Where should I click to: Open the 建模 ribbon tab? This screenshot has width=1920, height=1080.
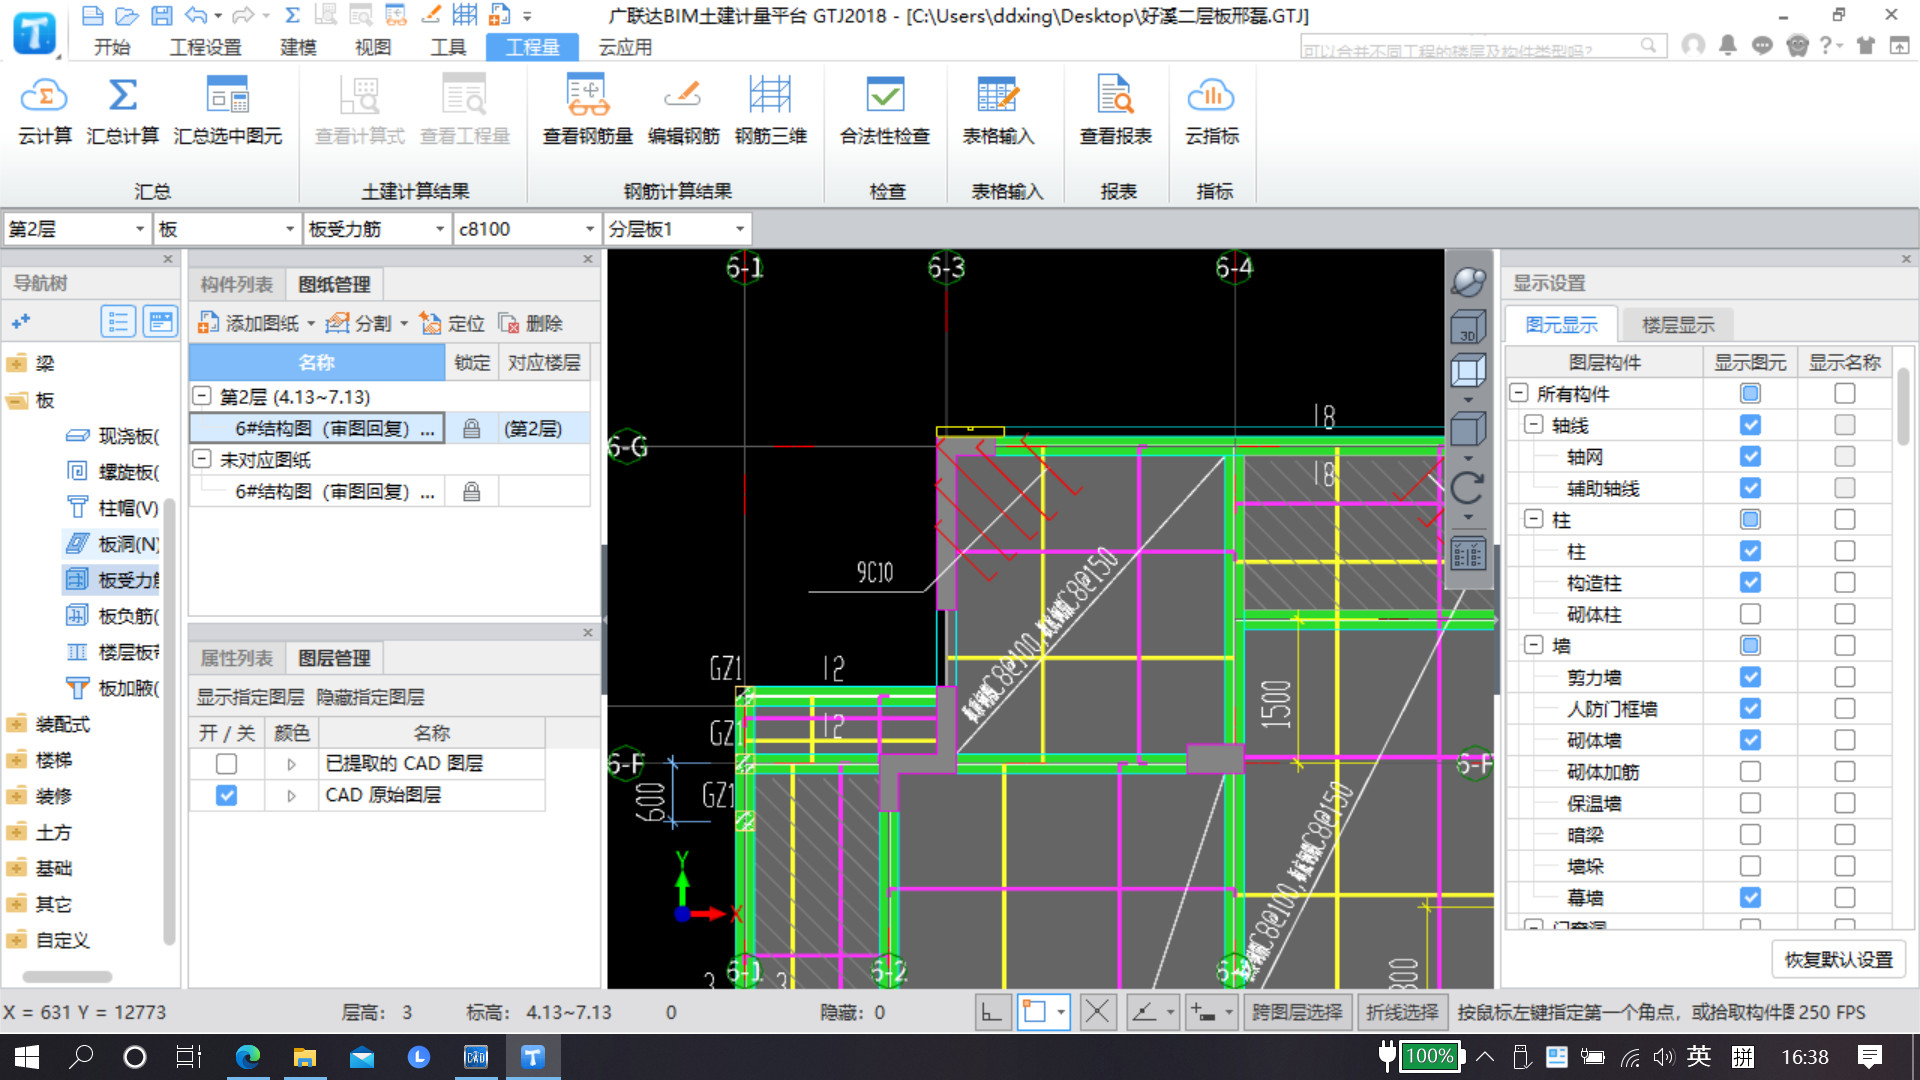(298, 47)
